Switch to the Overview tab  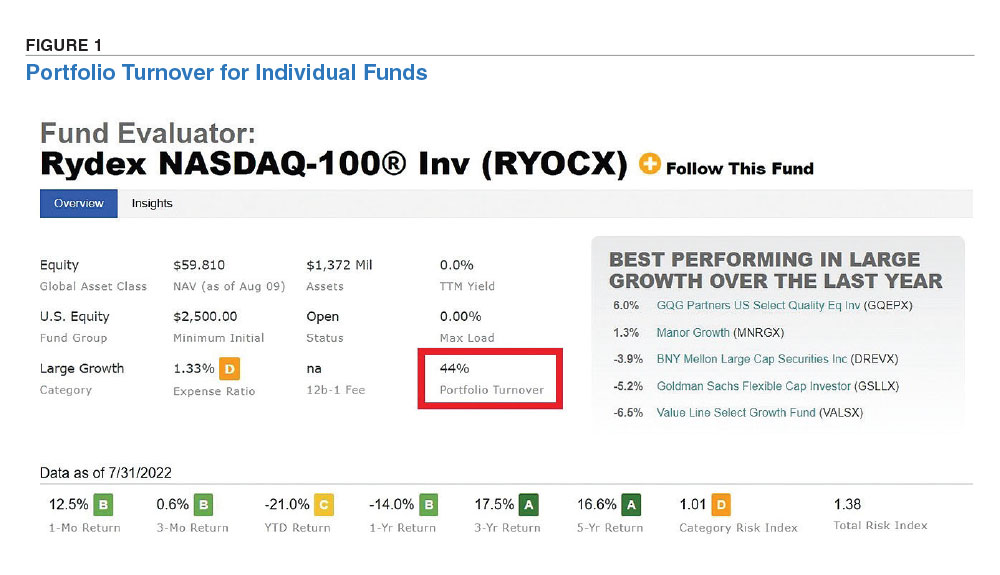(78, 203)
